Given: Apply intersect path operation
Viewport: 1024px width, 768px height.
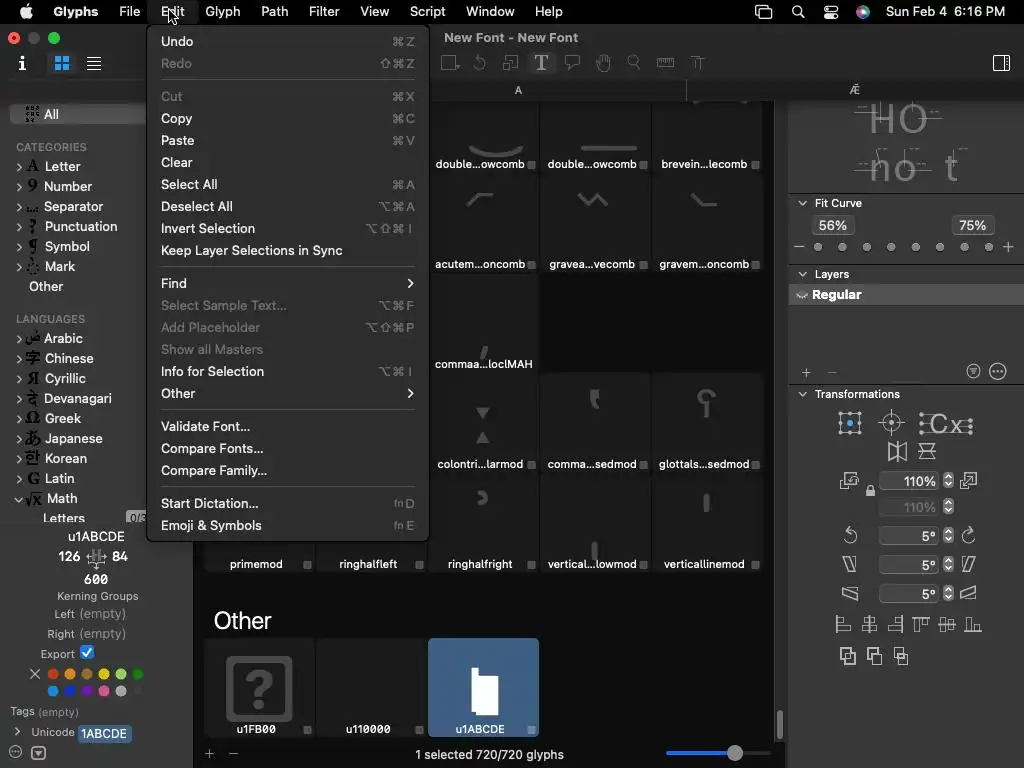Looking at the screenshot, I should (x=901, y=656).
